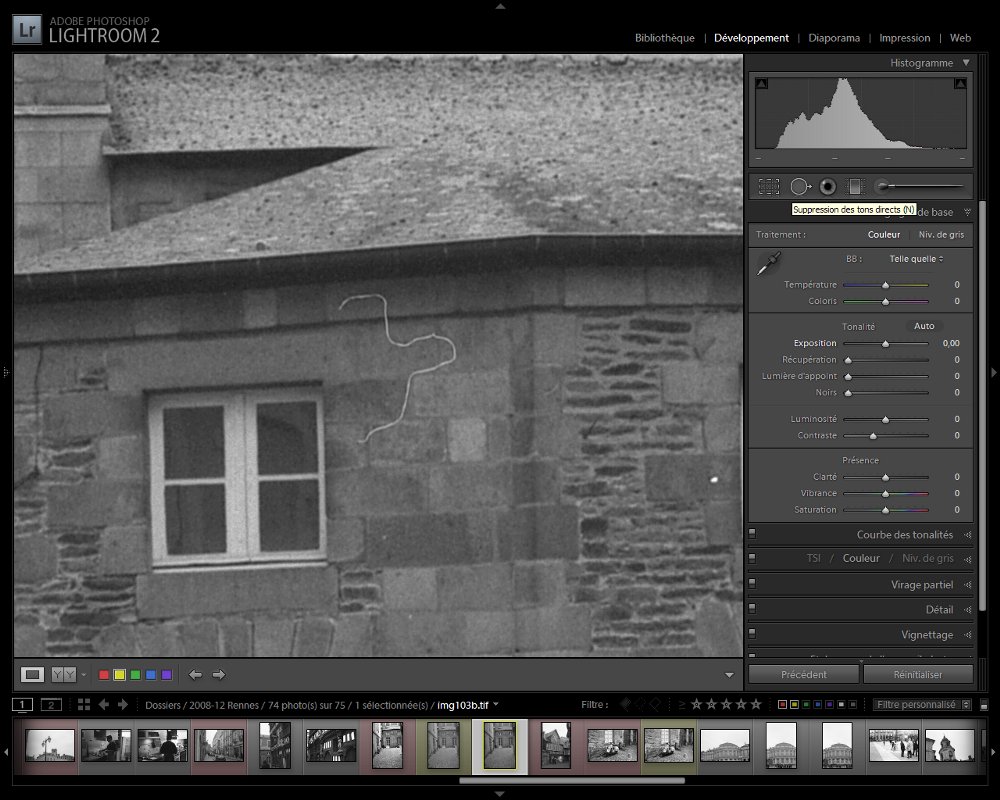Switch to Développement module
This screenshot has height=800, width=1000.
[751, 38]
